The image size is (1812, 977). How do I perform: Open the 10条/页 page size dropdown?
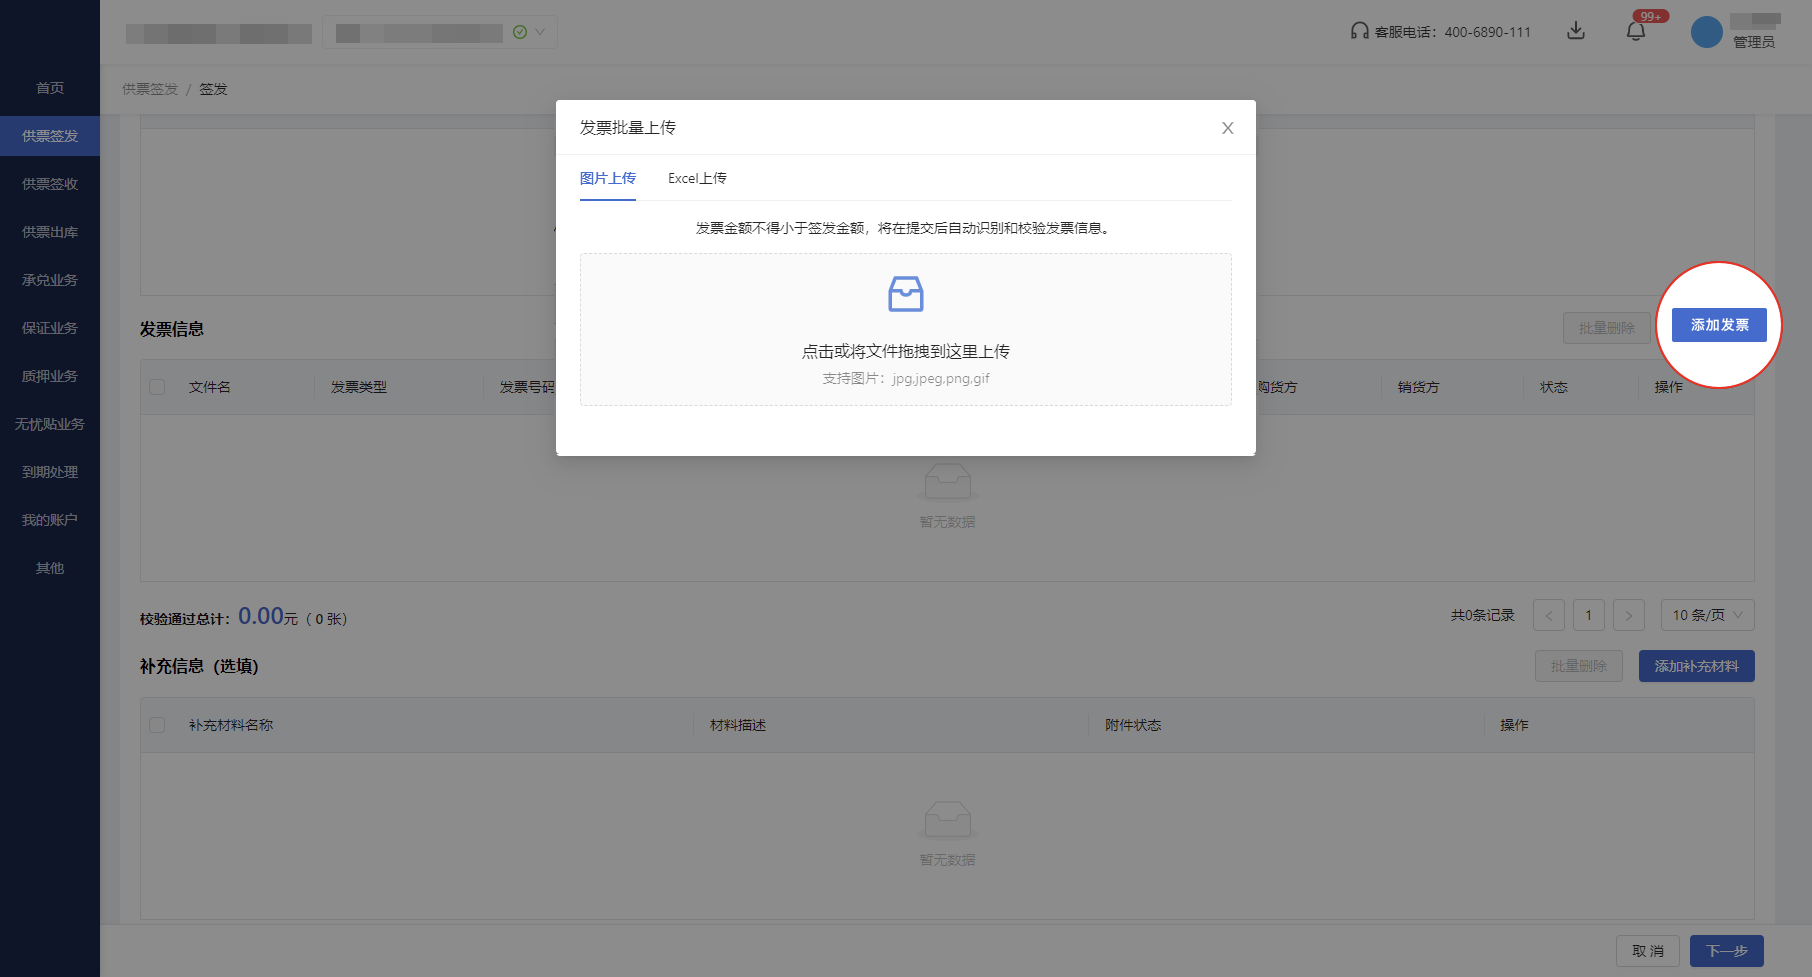(x=1707, y=614)
